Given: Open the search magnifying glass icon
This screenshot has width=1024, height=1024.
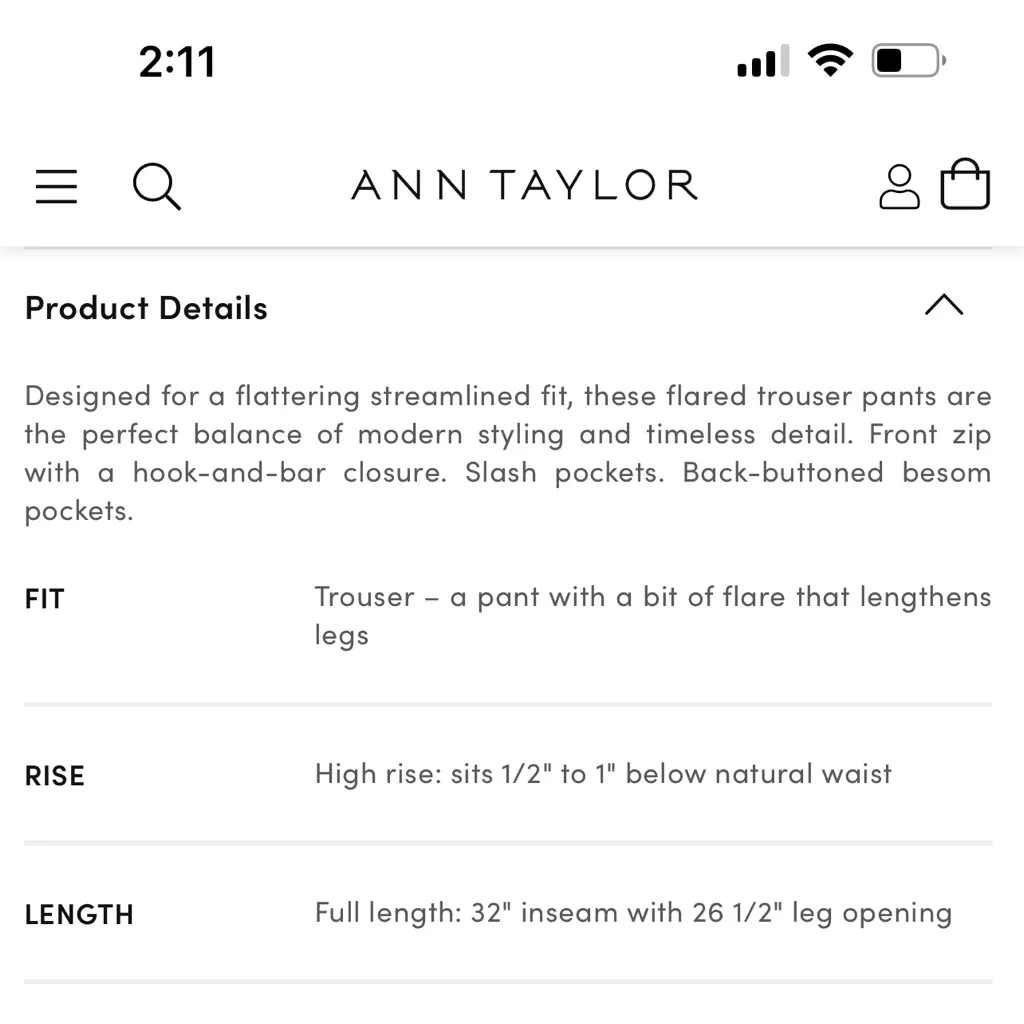Looking at the screenshot, I should tap(156, 187).
